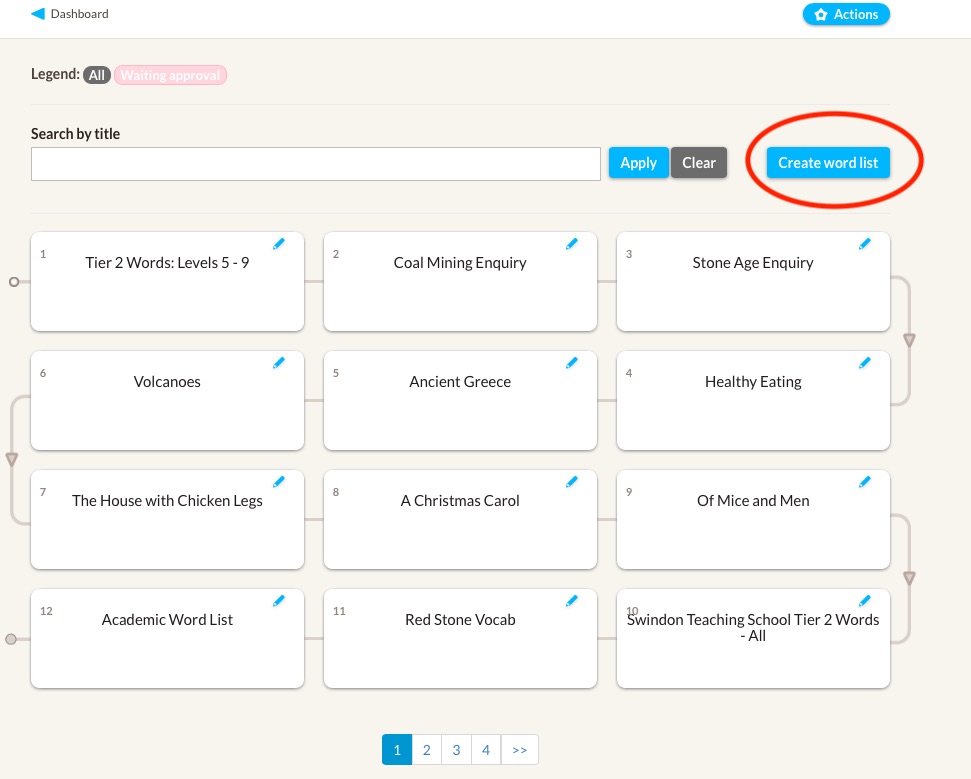Apply the title search
Viewport: 971px width, 779px height.
tap(638, 163)
